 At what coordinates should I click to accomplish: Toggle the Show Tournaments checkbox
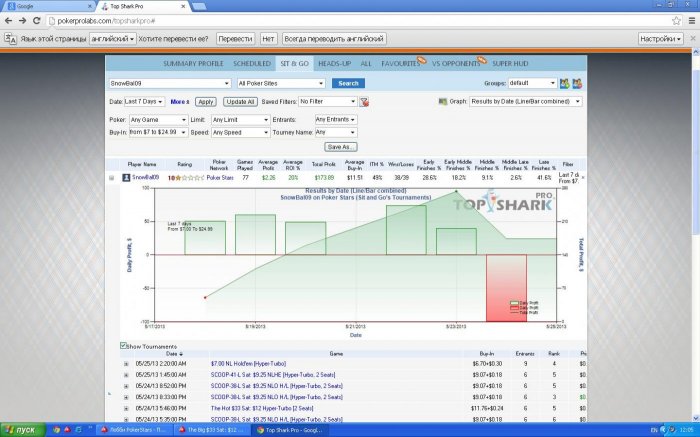pyautogui.click(x=123, y=346)
